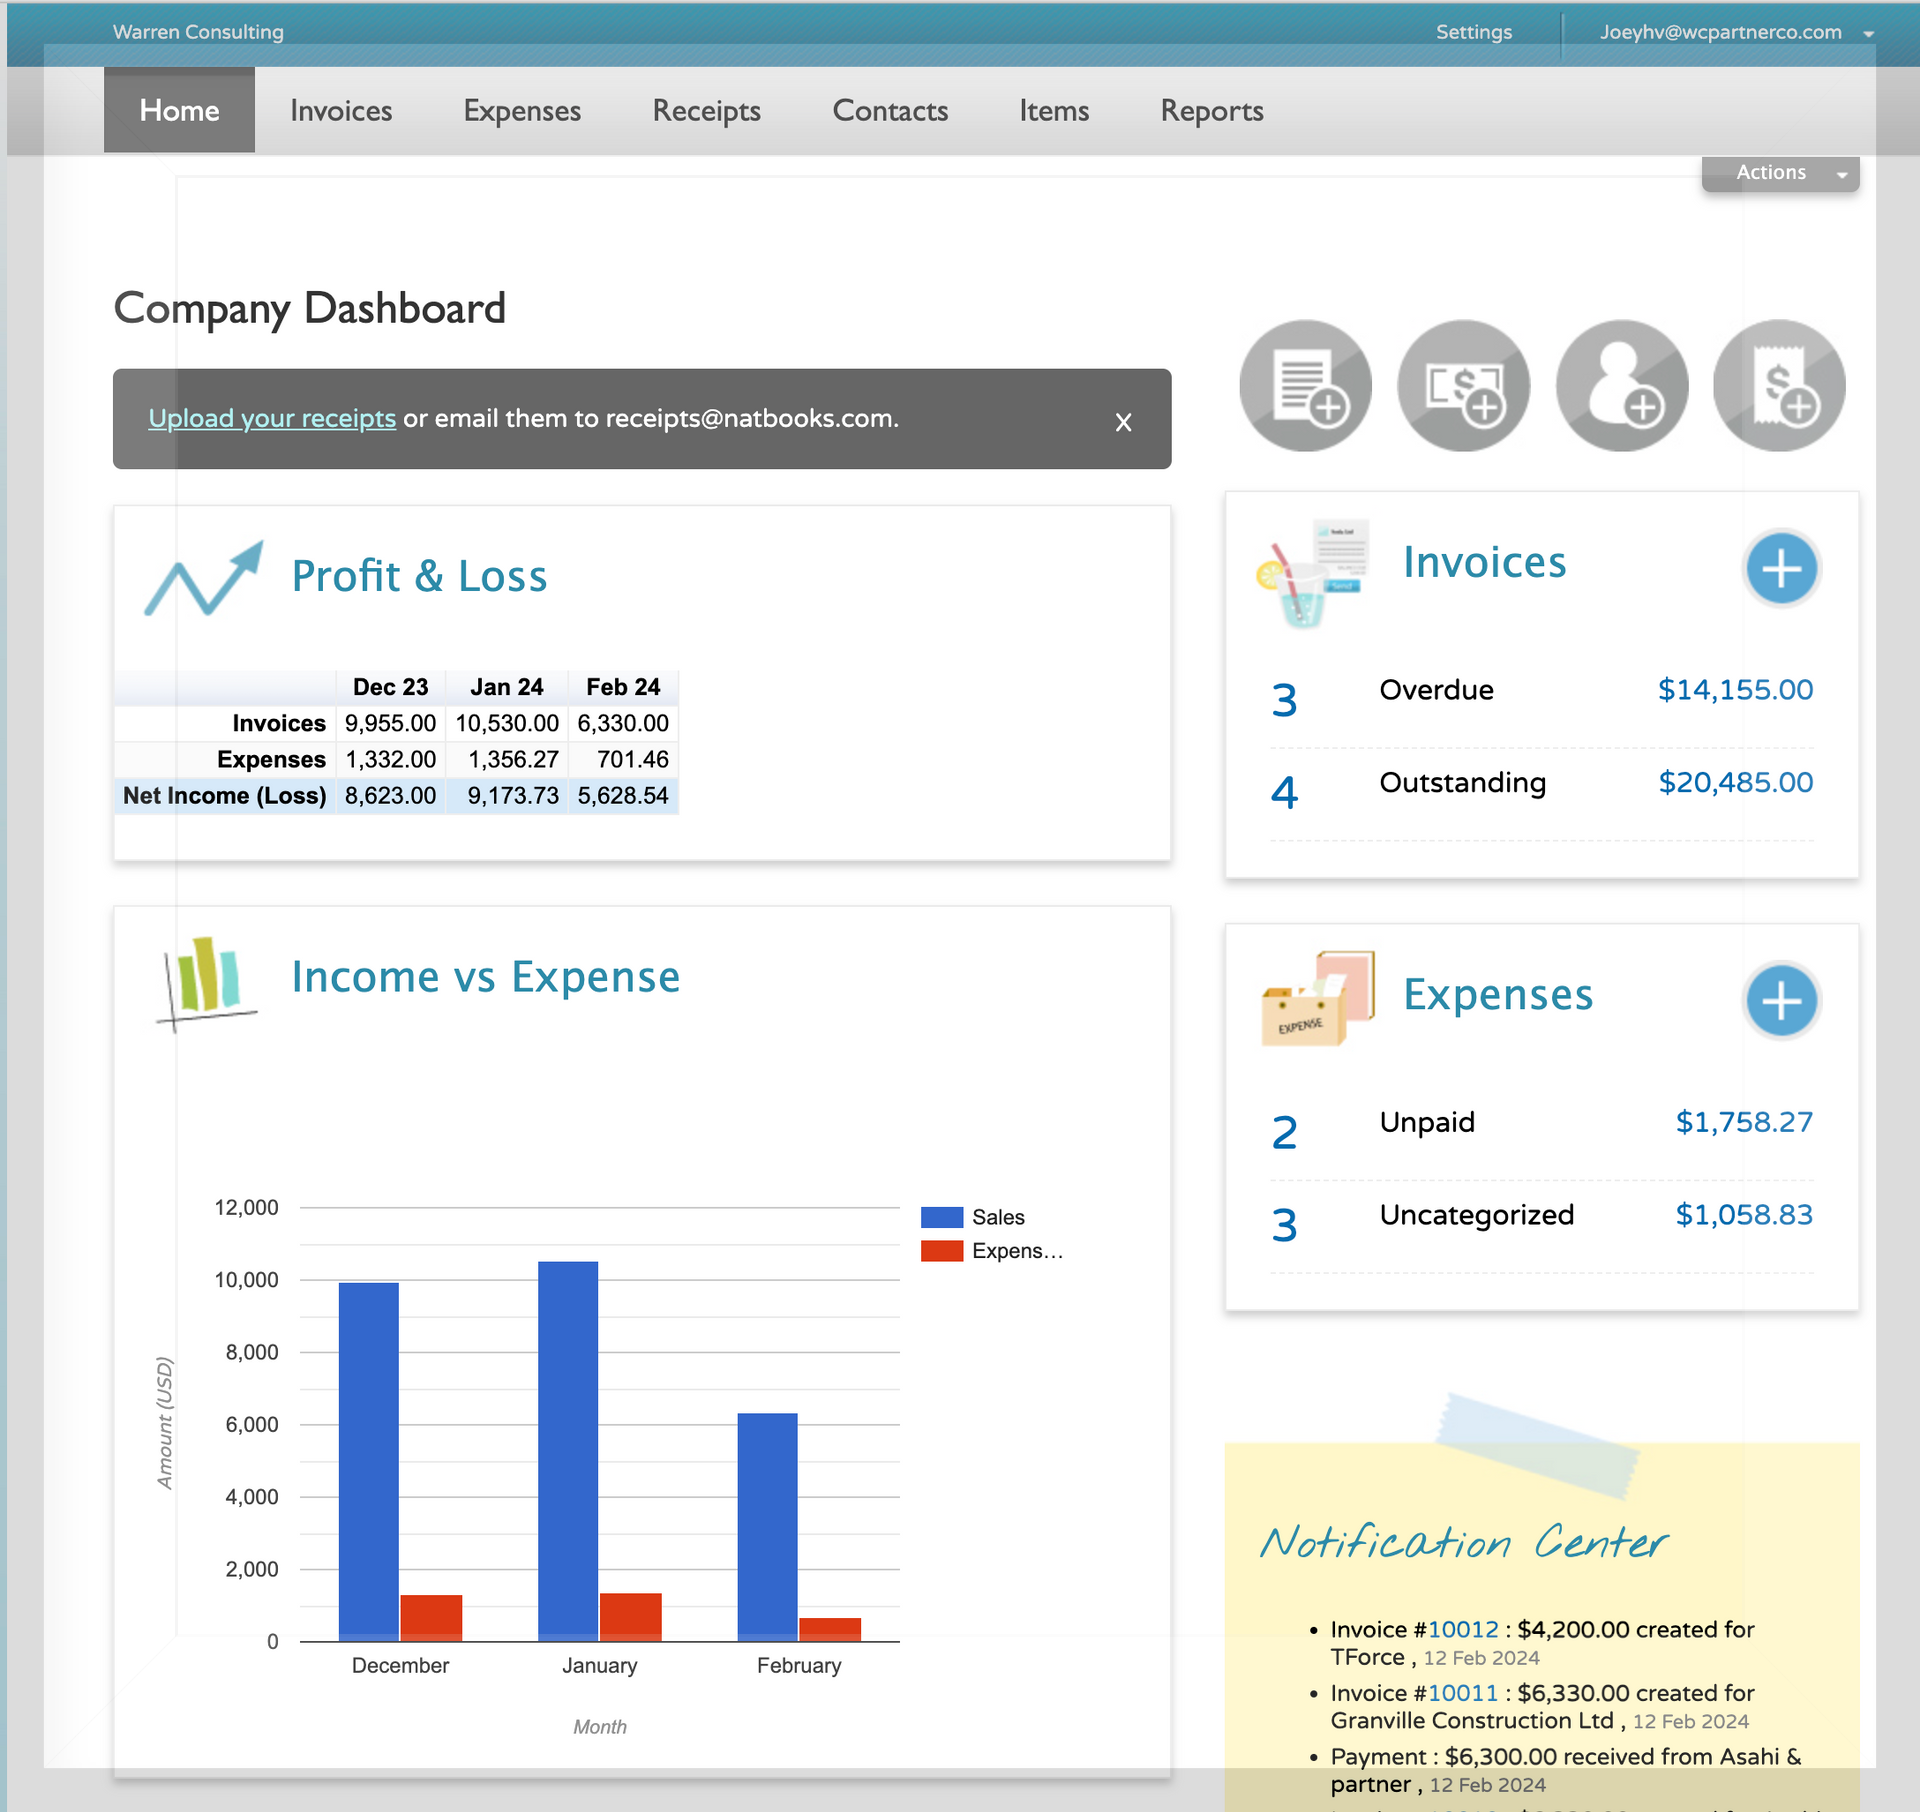This screenshot has width=1920, height=1812.
Task: Switch to the Reports tab
Action: [x=1211, y=111]
